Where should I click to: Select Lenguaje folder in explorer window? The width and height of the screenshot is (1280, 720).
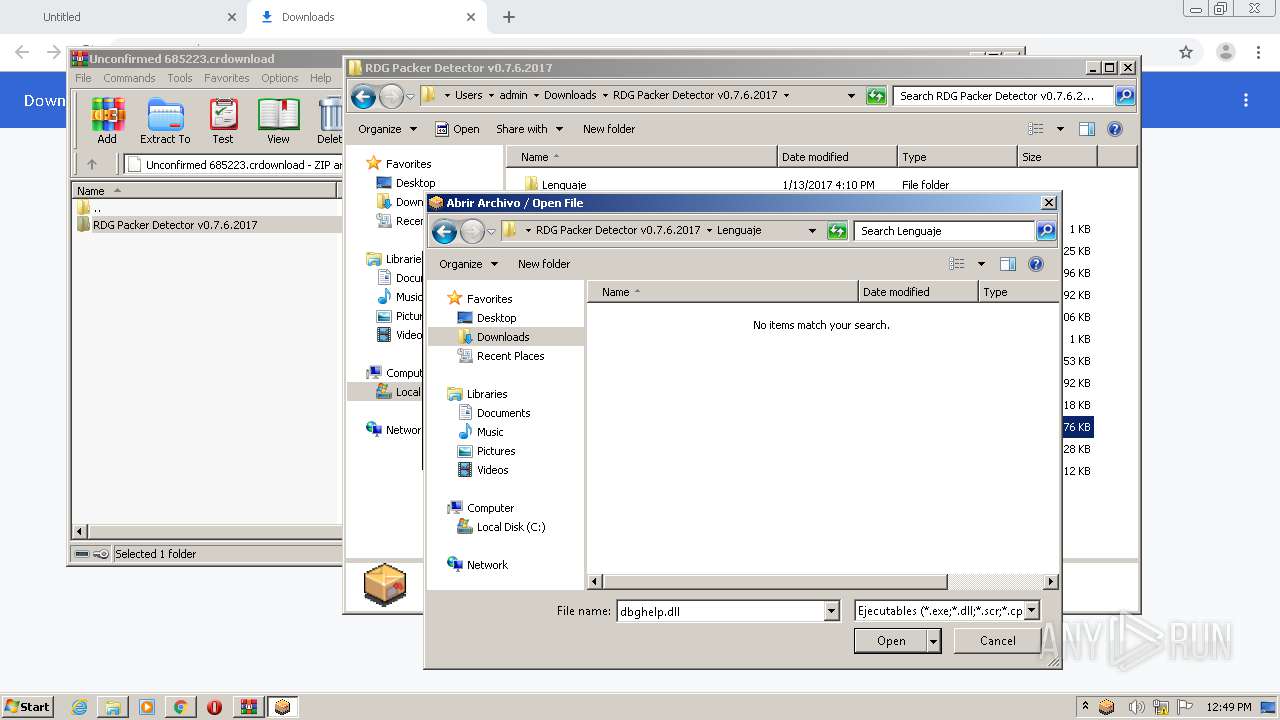(x=563, y=185)
